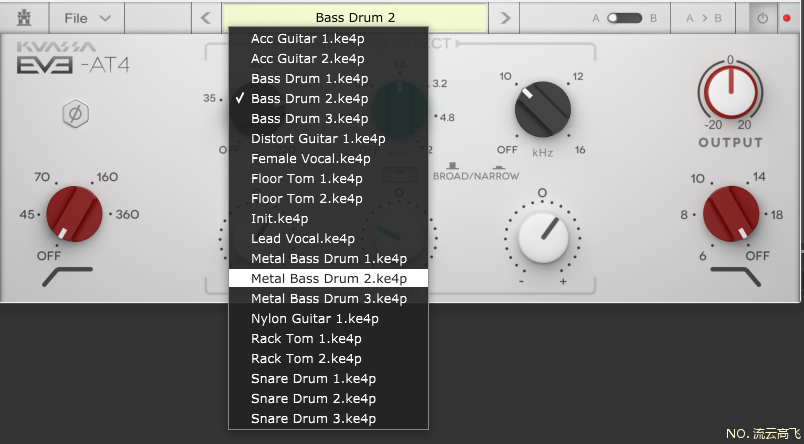804x444 pixels.
Task: Click the Bass Drum 2 preset name field
Action: tap(355, 17)
